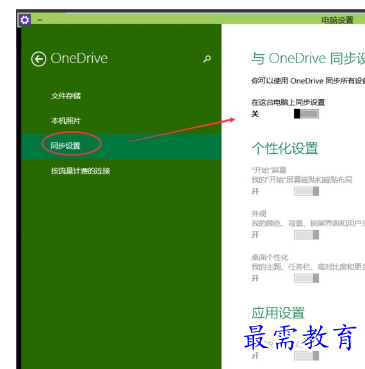The height and width of the screenshot is (369, 365).
Task: Open 按流量计费的连接 settings
Action: point(81,171)
